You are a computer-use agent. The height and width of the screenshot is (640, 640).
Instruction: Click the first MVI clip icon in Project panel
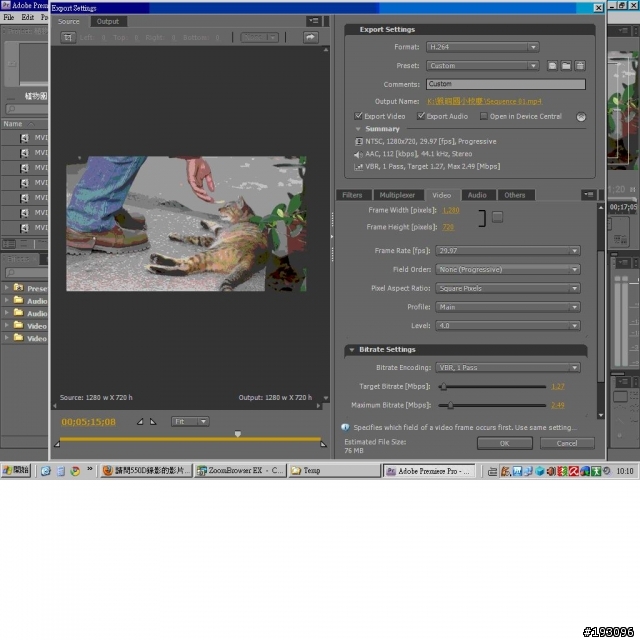pyautogui.click(x=24, y=138)
